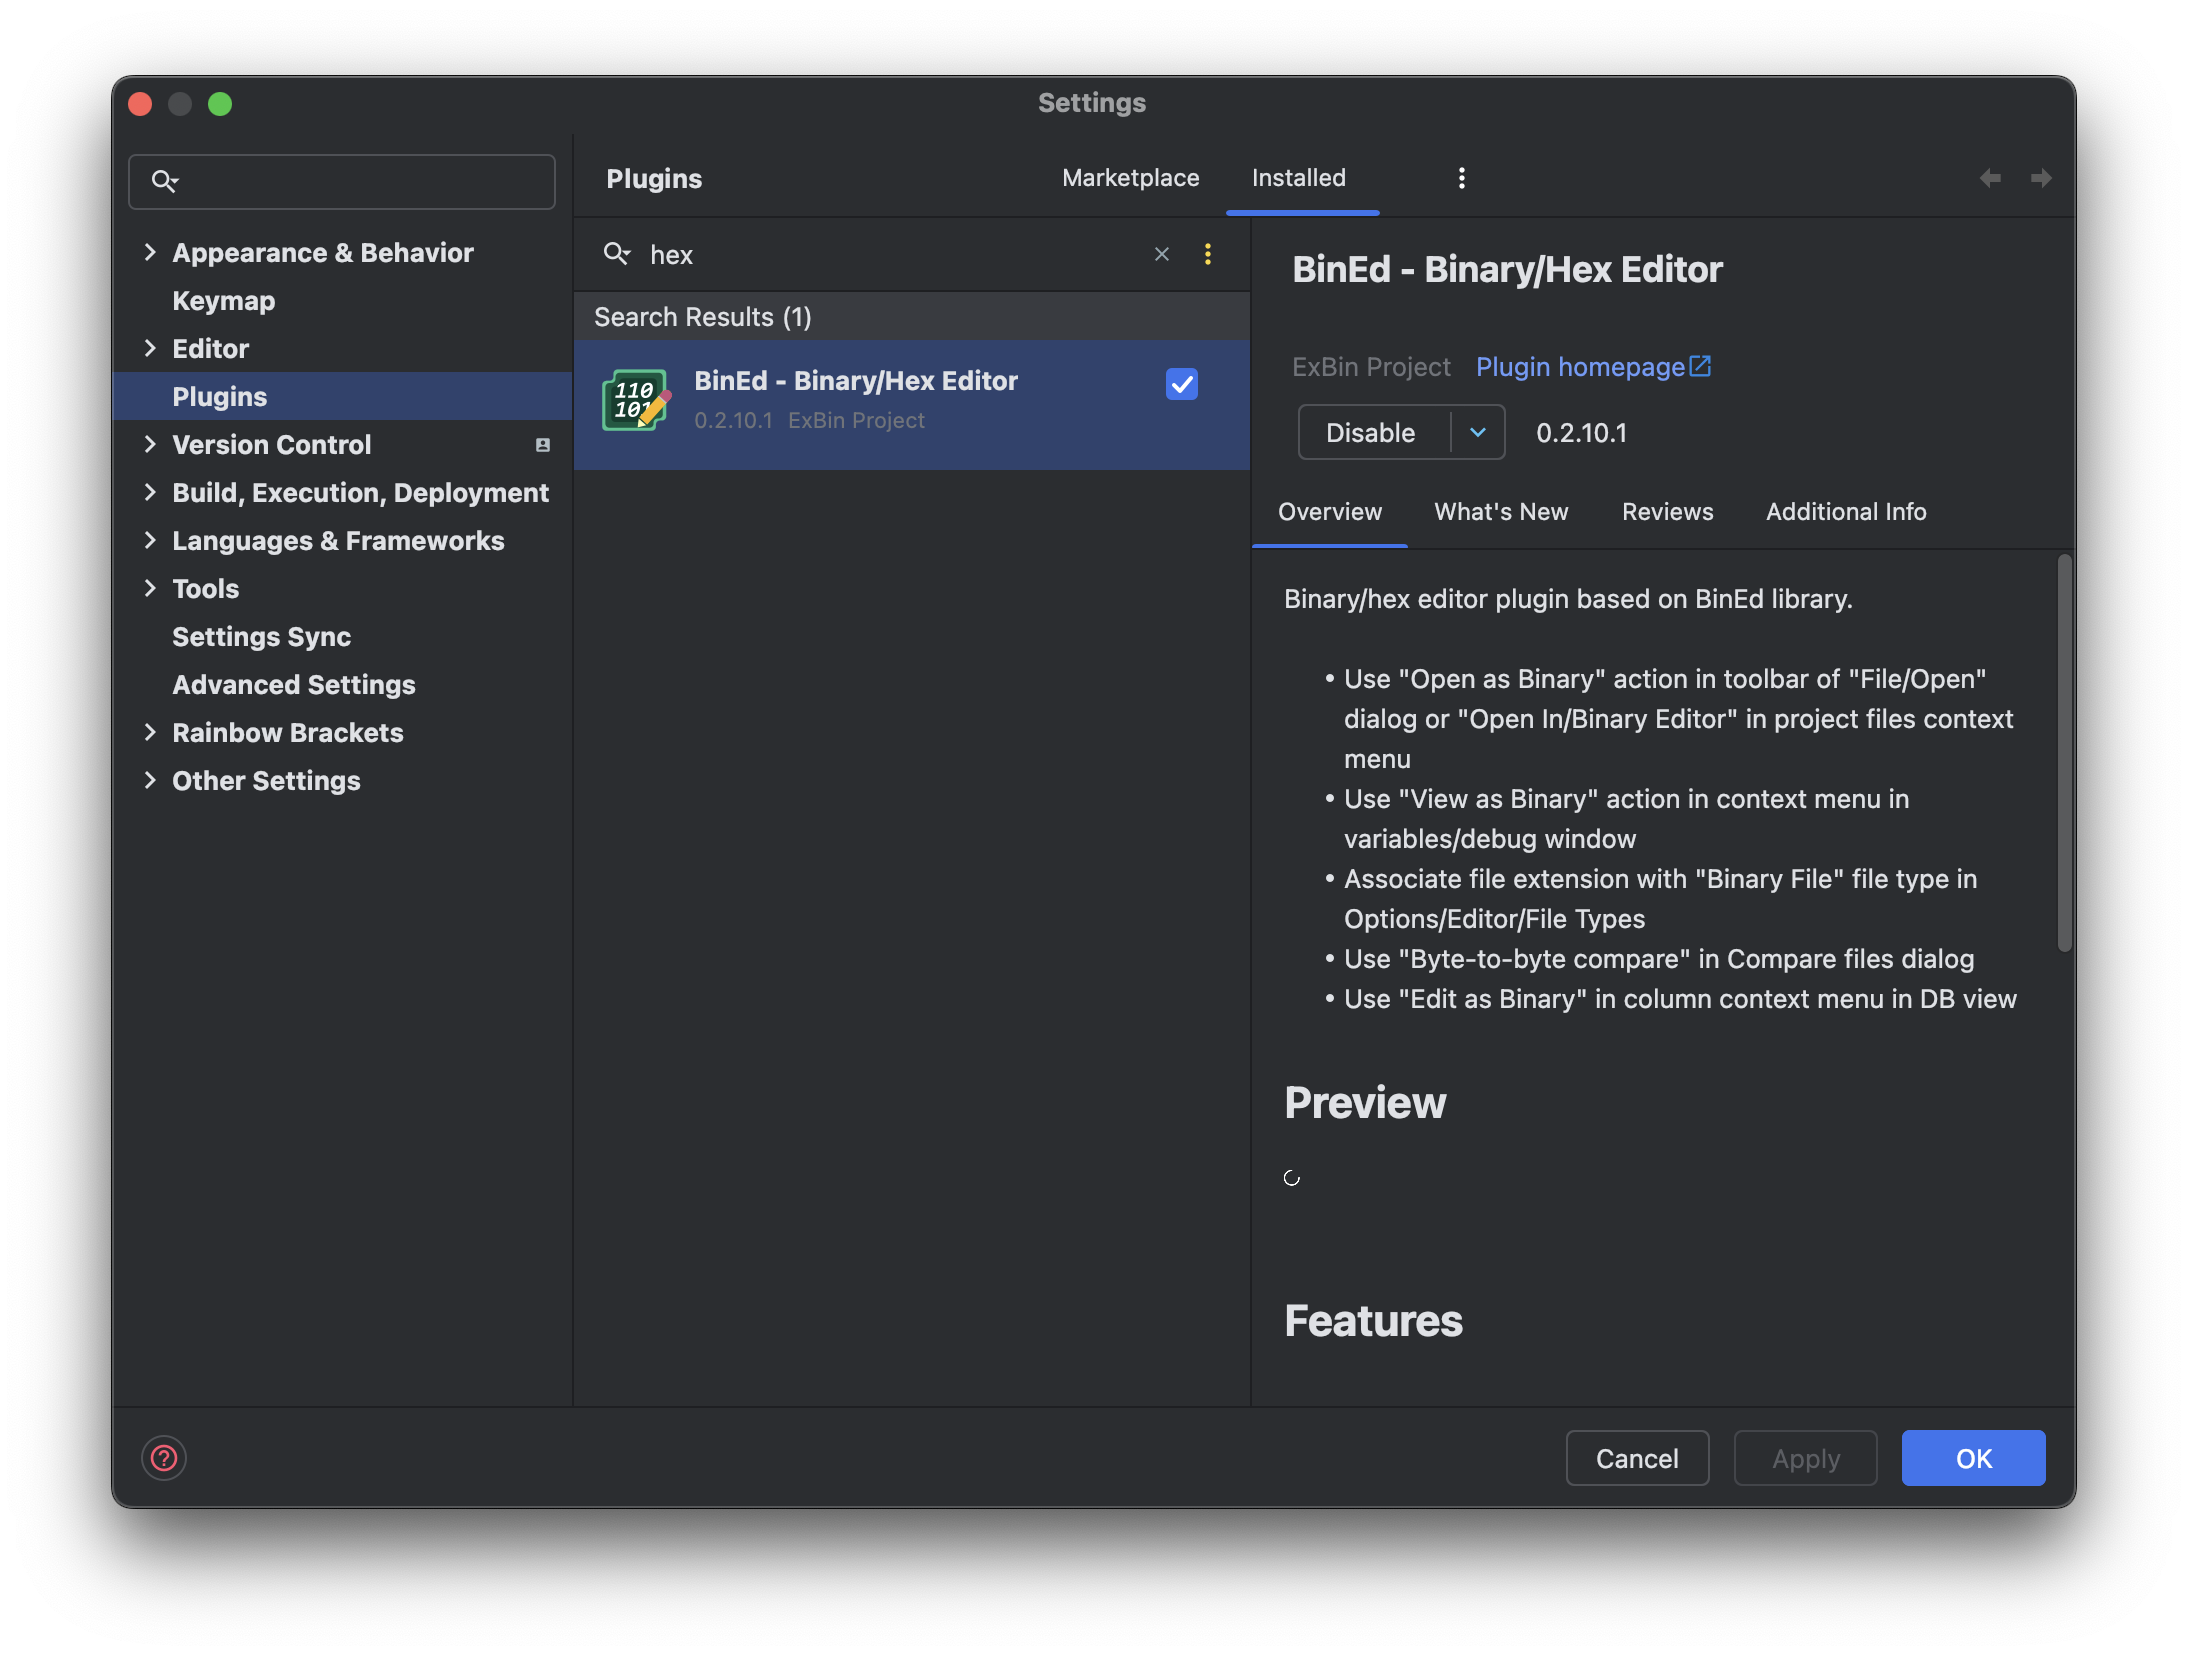
Task: Click the Version Control project-level indicator icon
Action: click(x=543, y=445)
